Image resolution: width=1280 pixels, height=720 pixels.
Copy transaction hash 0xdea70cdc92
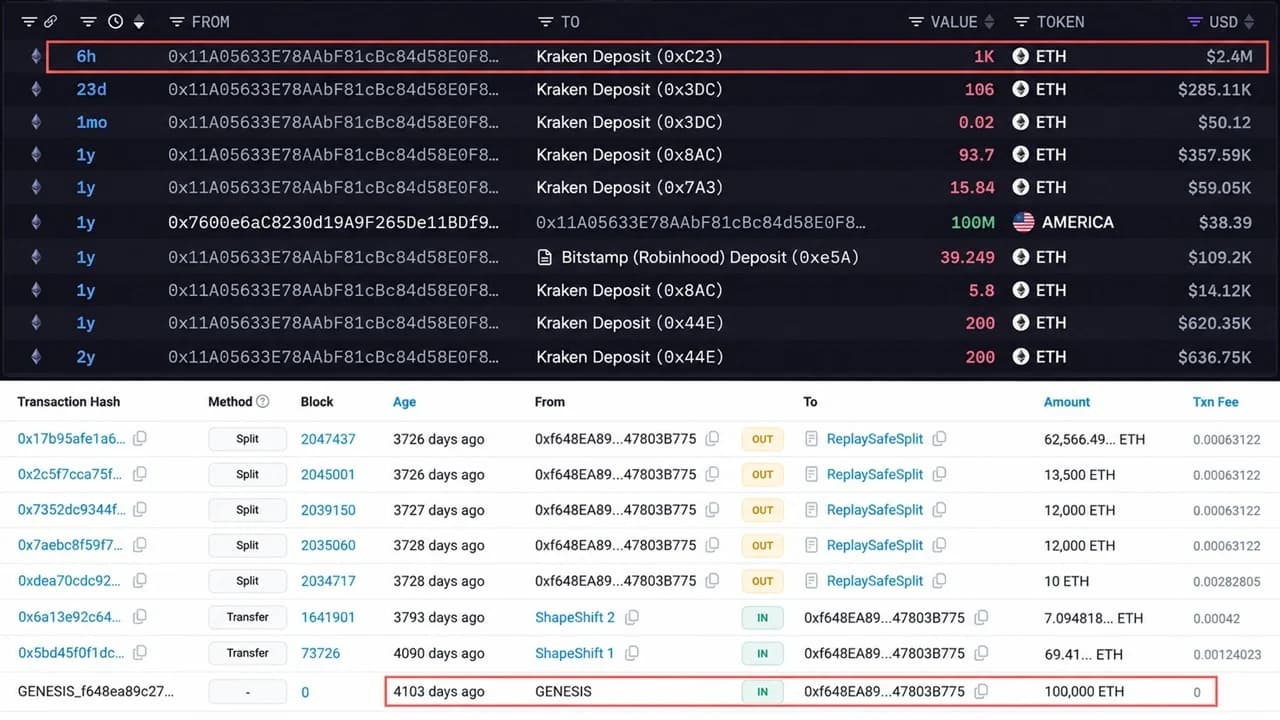[x=140, y=581]
